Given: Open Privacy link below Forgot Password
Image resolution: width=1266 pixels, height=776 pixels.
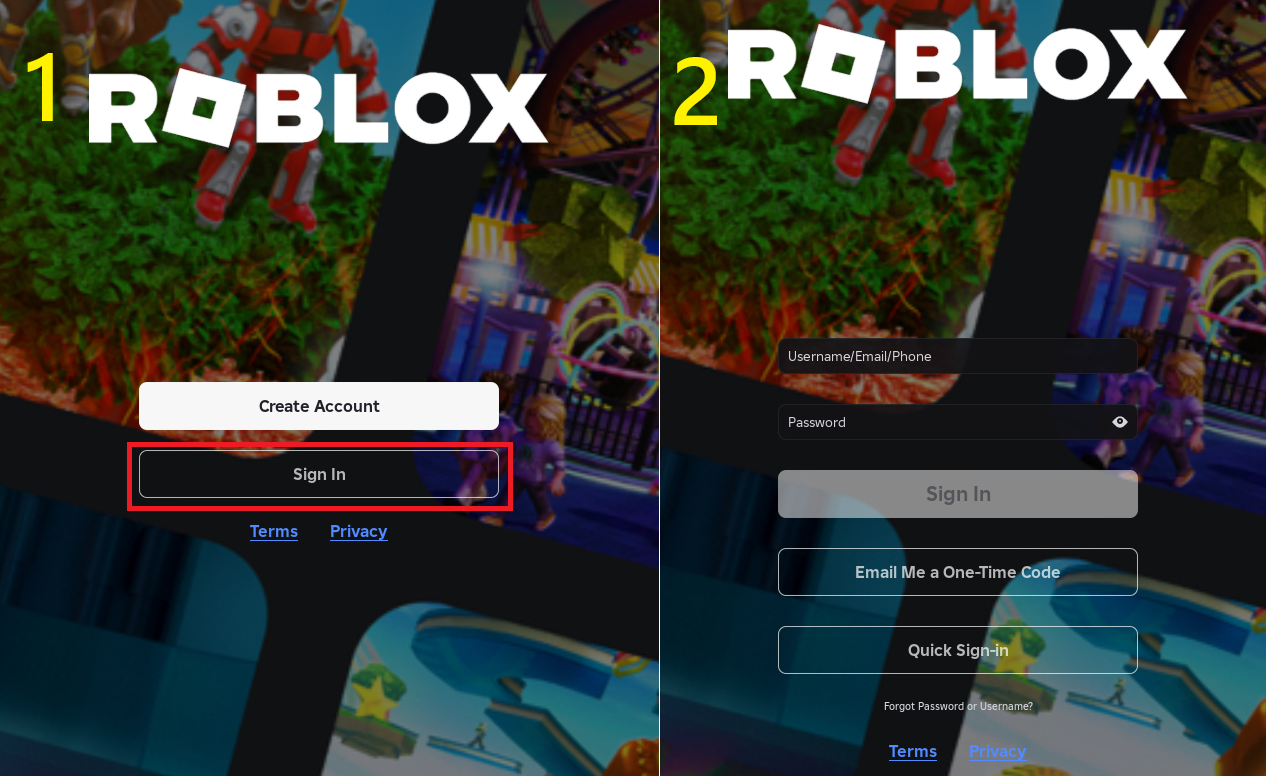Looking at the screenshot, I should (997, 751).
